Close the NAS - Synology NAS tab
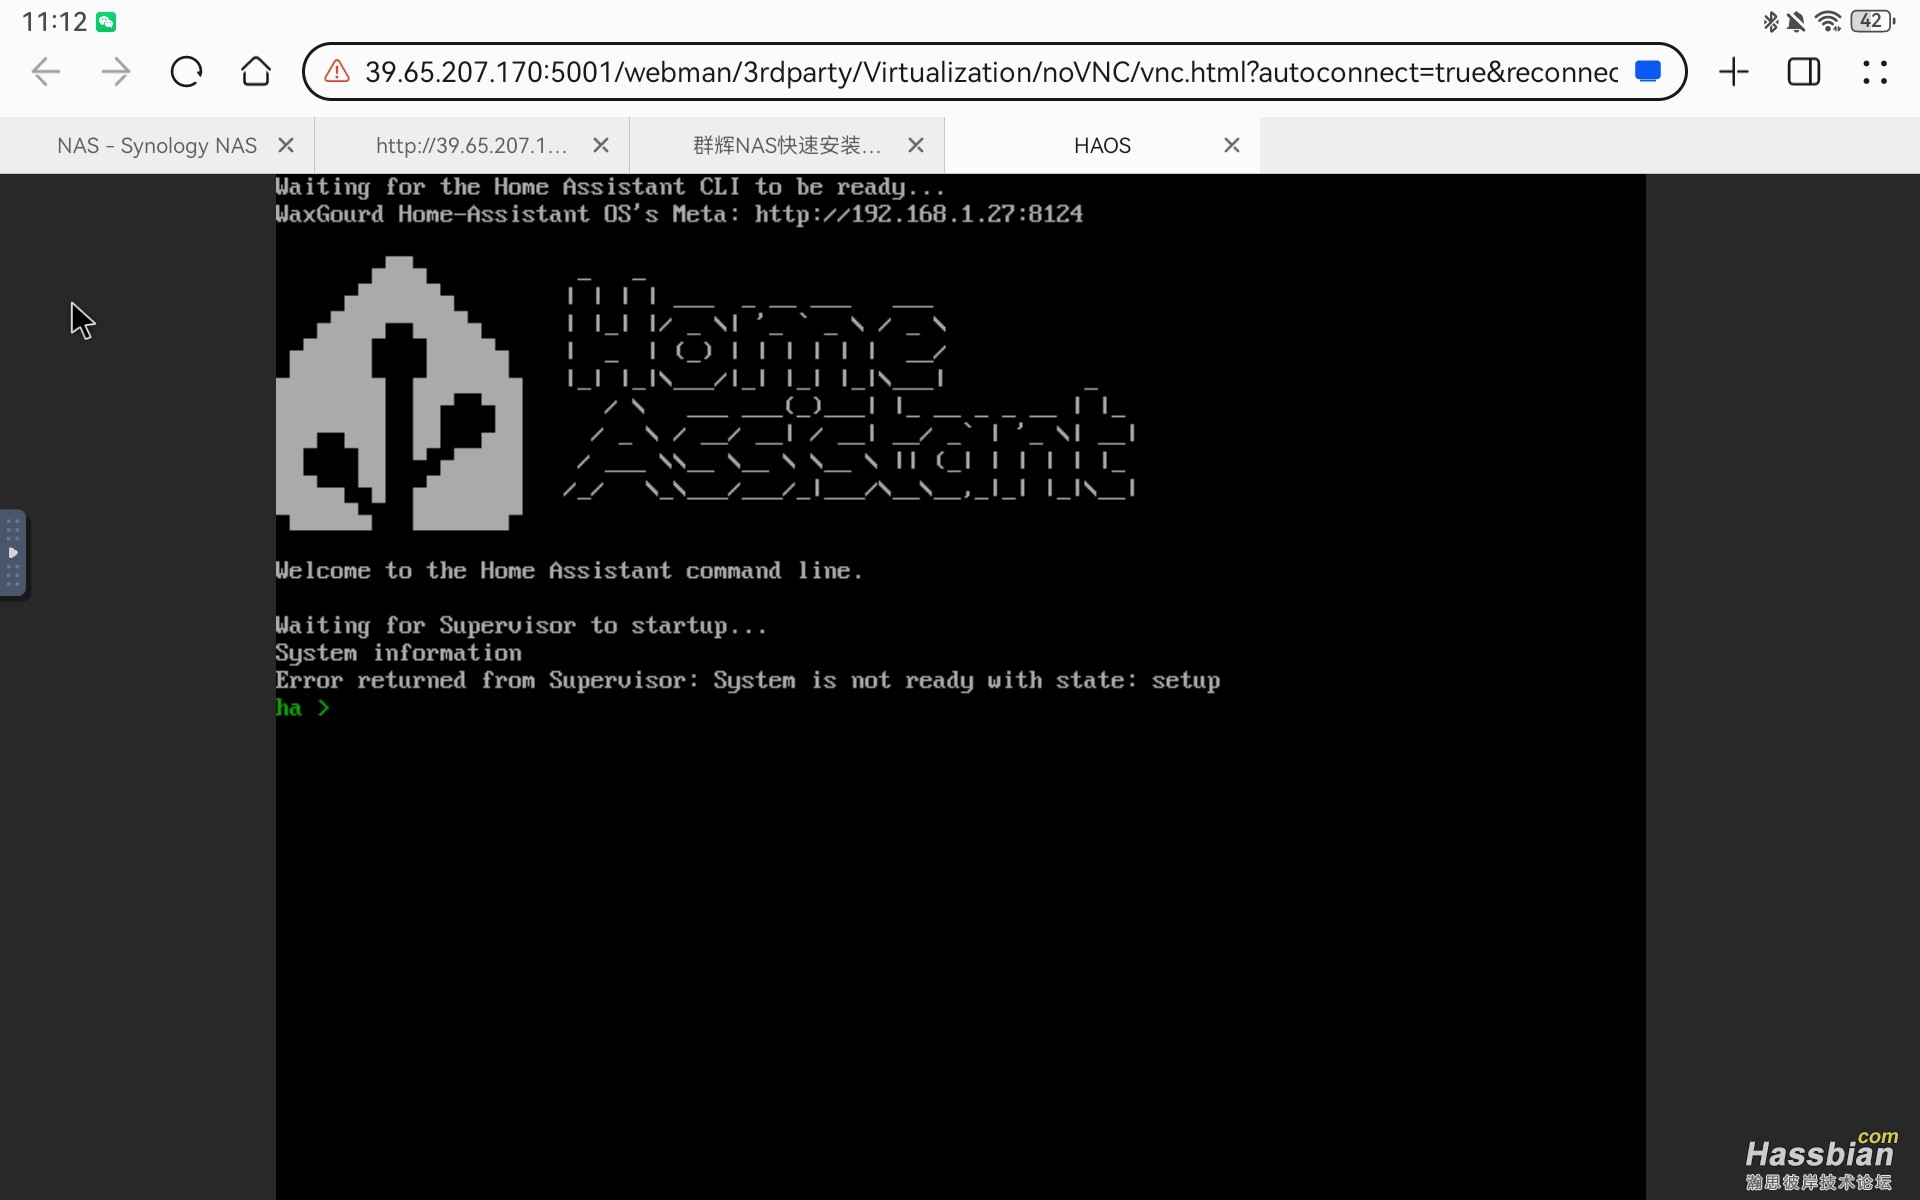Image resolution: width=1920 pixels, height=1200 pixels. click(286, 146)
